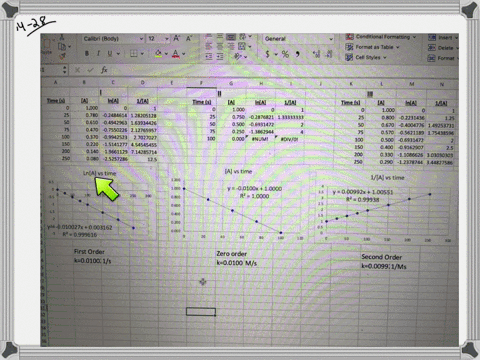480x360 pixels.
Task: Expand the Borders dropdown arrow
Action: click(142, 54)
